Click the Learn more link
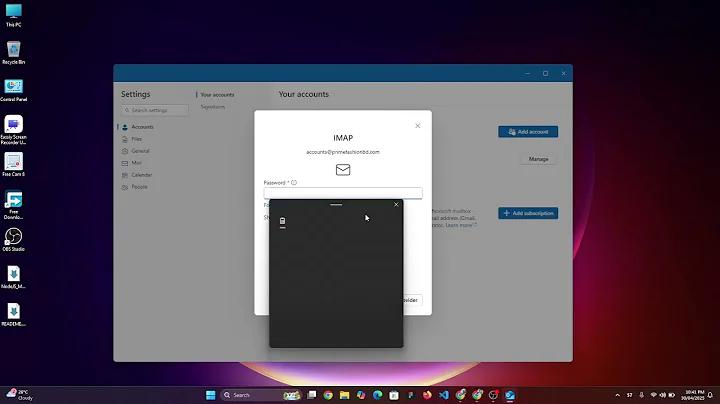The image size is (720, 404). pyautogui.click(x=460, y=225)
